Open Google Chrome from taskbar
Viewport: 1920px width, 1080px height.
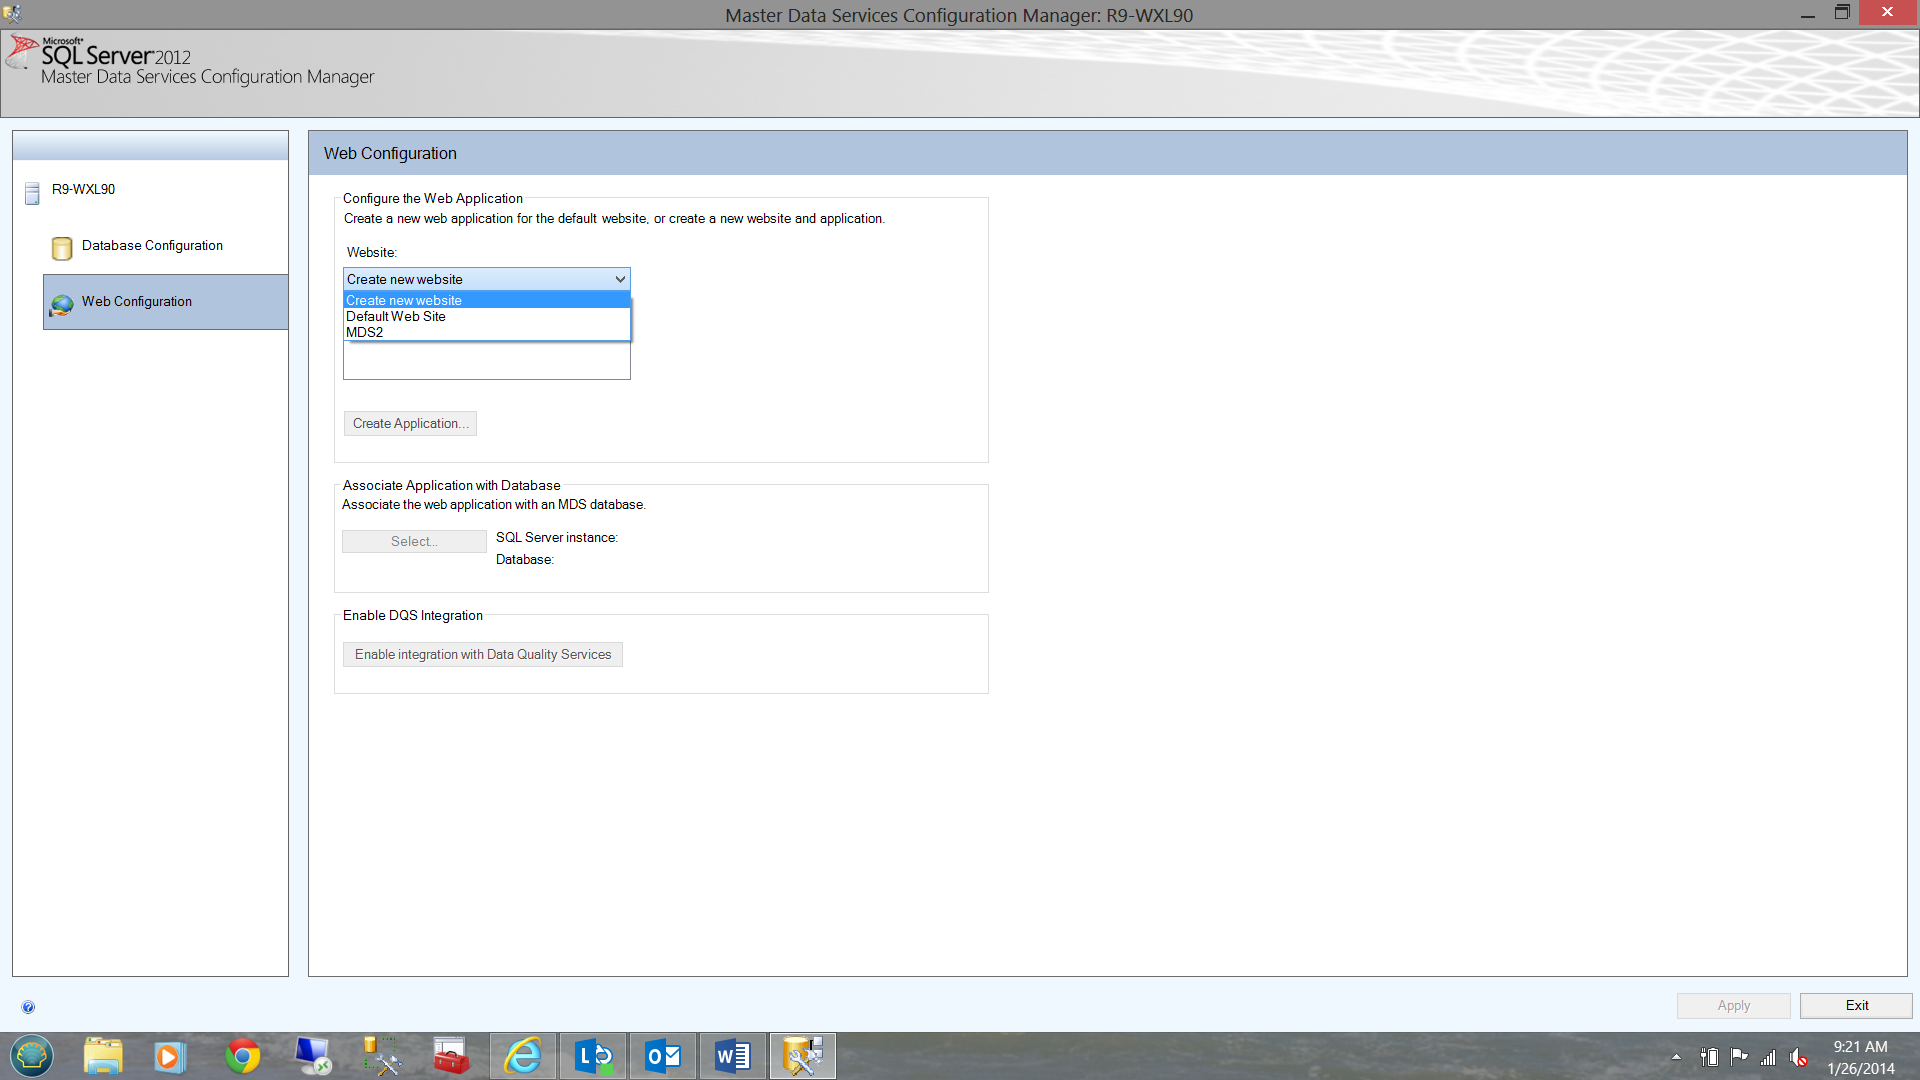(x=242, y=1056)
